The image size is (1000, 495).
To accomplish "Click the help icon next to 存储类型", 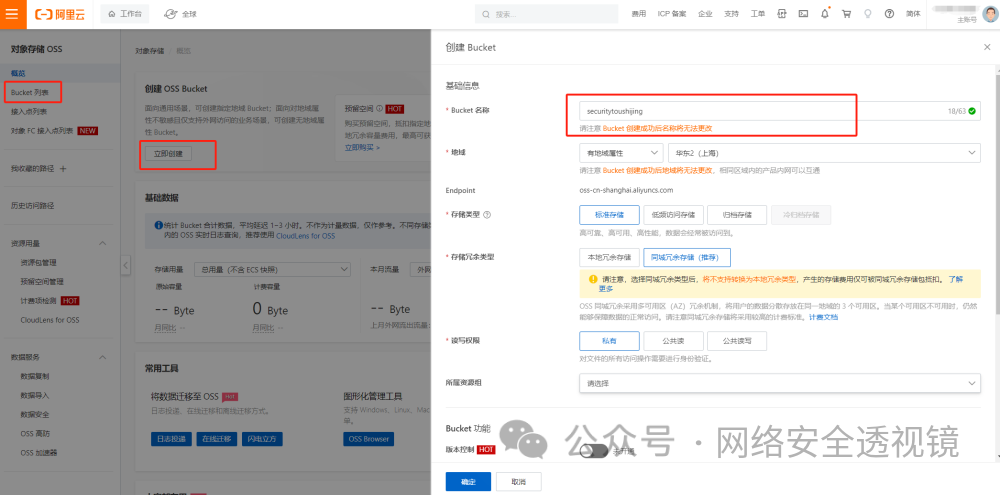I will tap(488, 215).
